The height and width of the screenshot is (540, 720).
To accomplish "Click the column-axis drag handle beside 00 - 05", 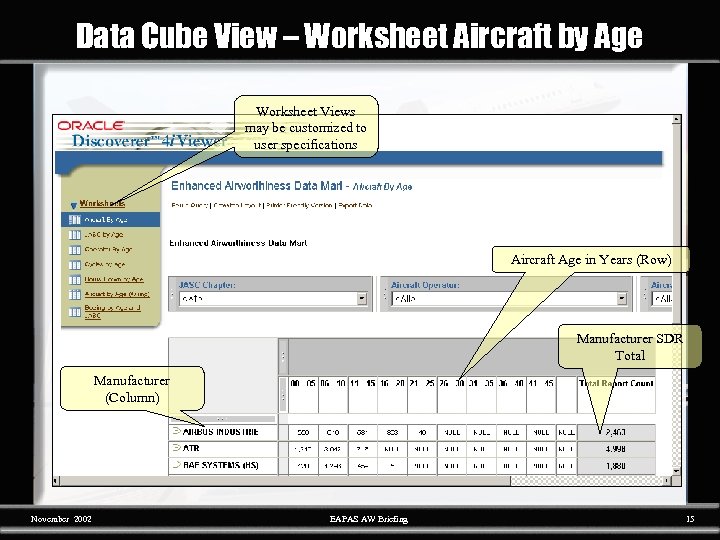I will point(283,395).
